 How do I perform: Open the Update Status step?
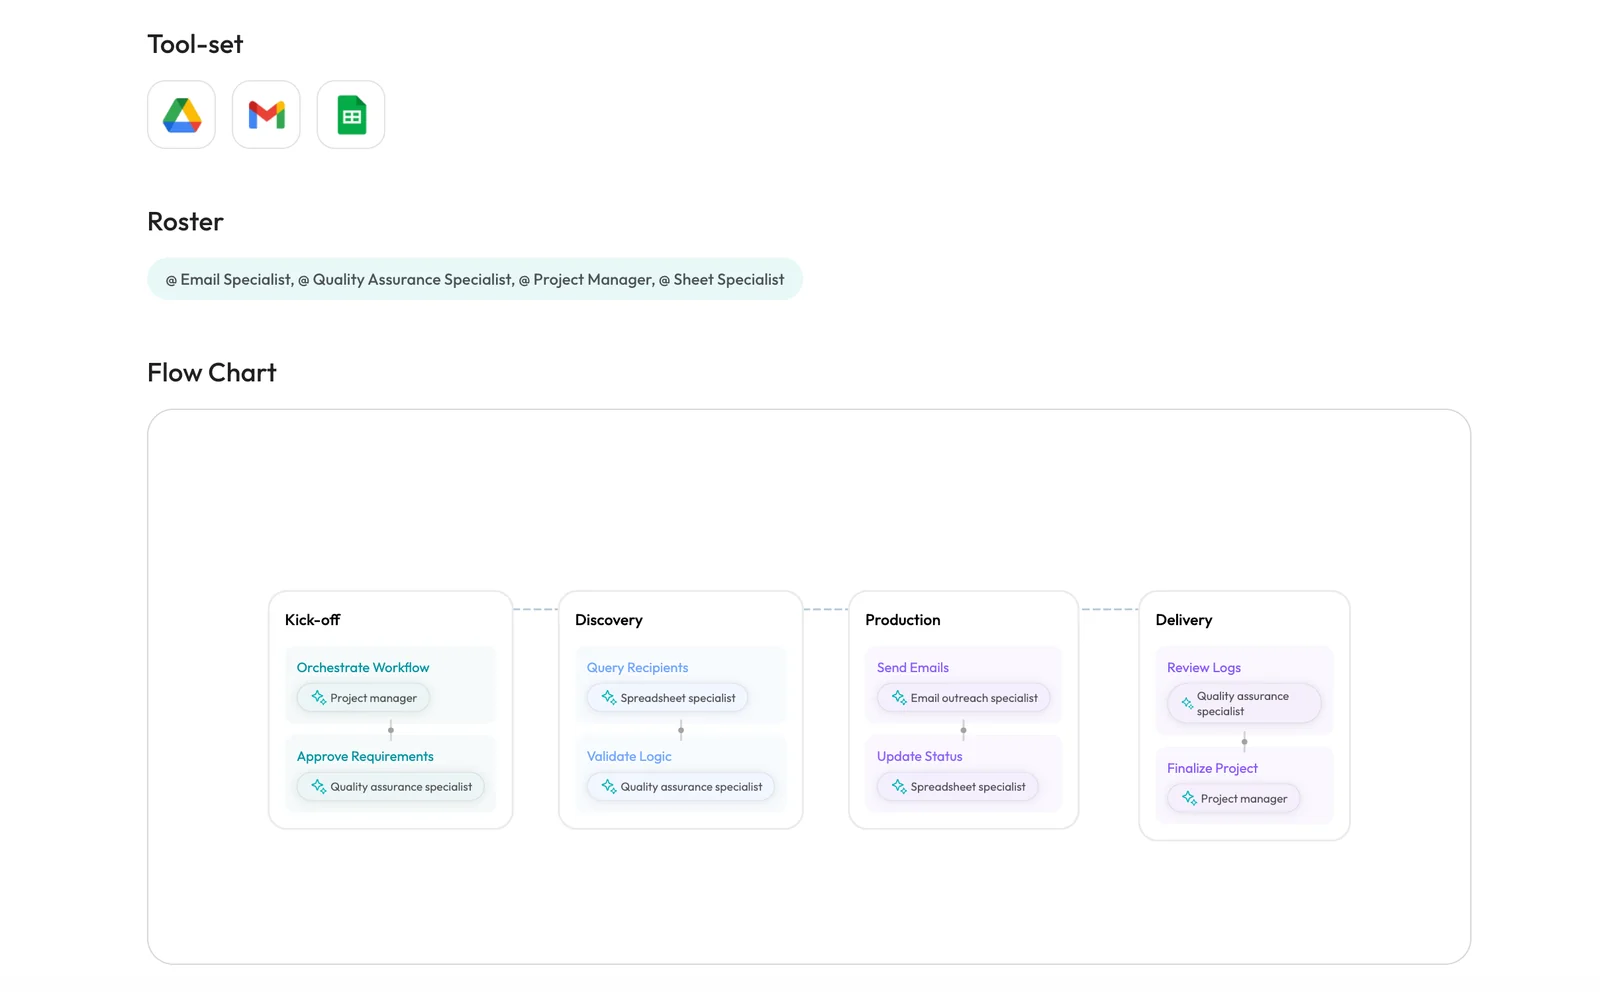[x=919, y=756]
